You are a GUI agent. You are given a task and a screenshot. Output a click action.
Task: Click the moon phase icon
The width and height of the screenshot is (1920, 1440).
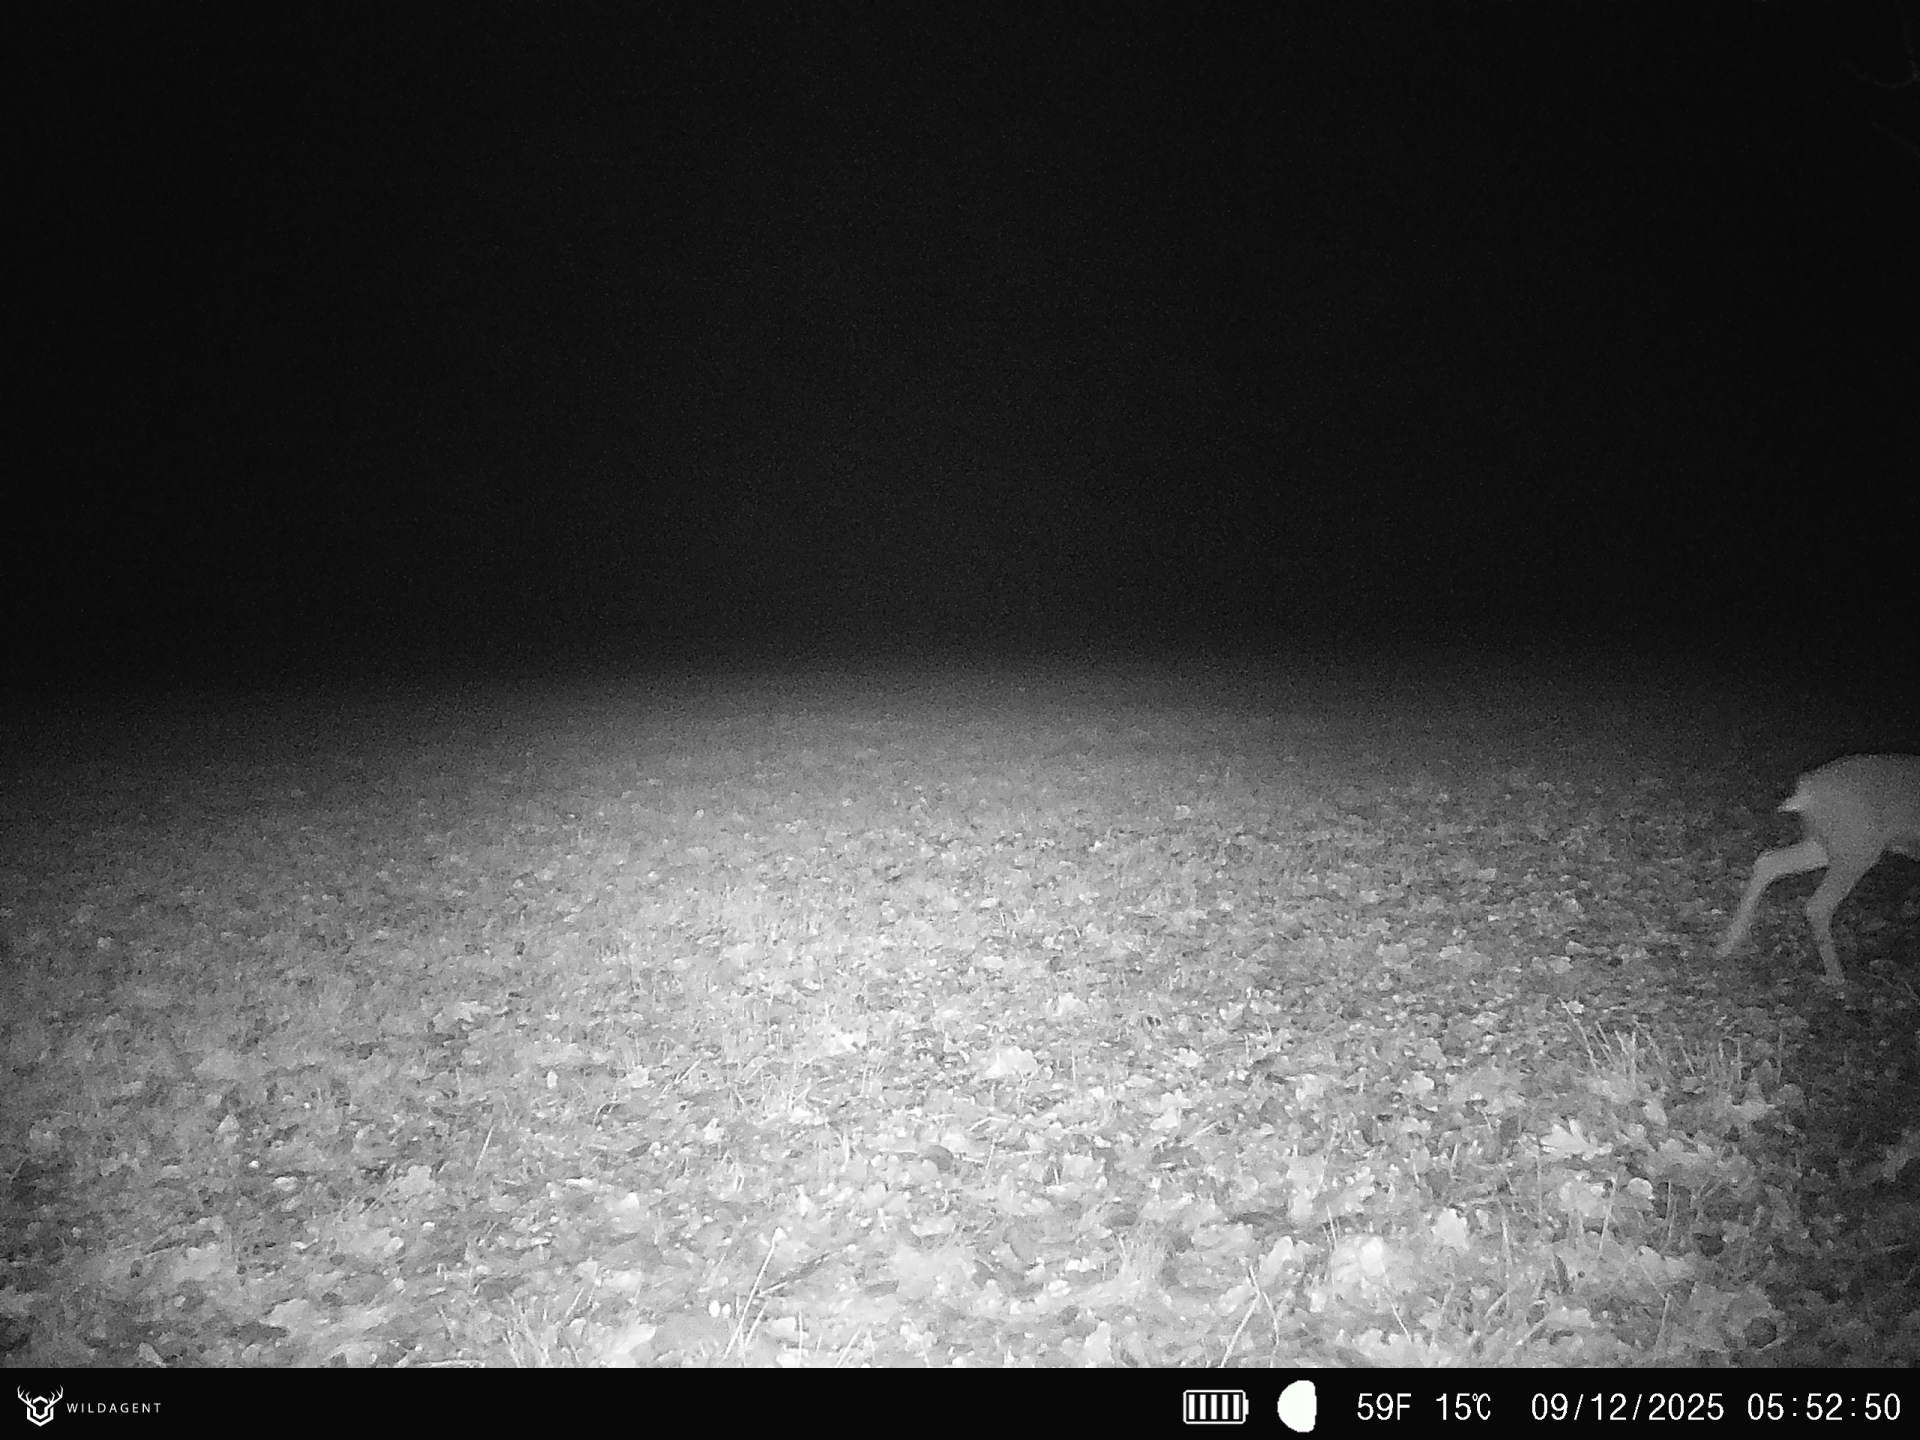[1297, 1406]
